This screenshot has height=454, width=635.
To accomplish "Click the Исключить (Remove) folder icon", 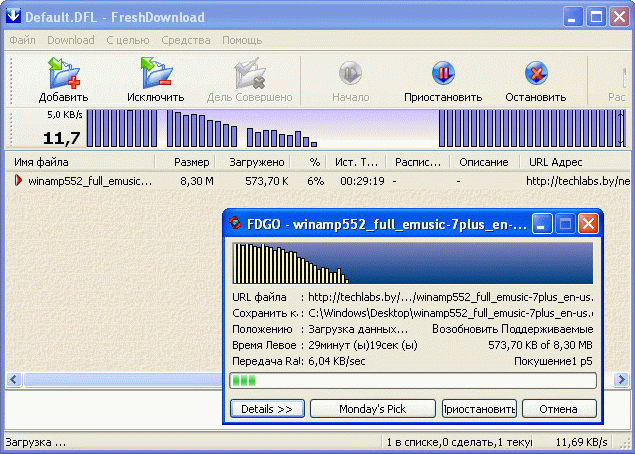I will point(156,73).
